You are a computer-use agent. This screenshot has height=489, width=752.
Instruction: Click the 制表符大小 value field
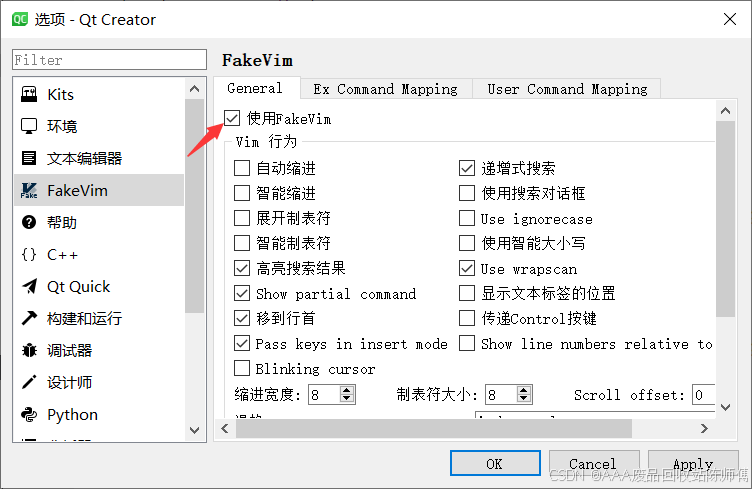501,395
